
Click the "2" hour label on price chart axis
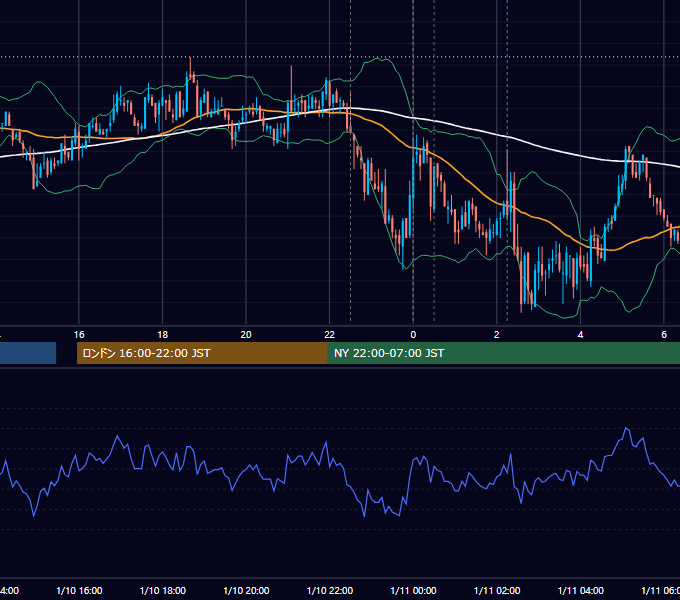coord(497,335)
